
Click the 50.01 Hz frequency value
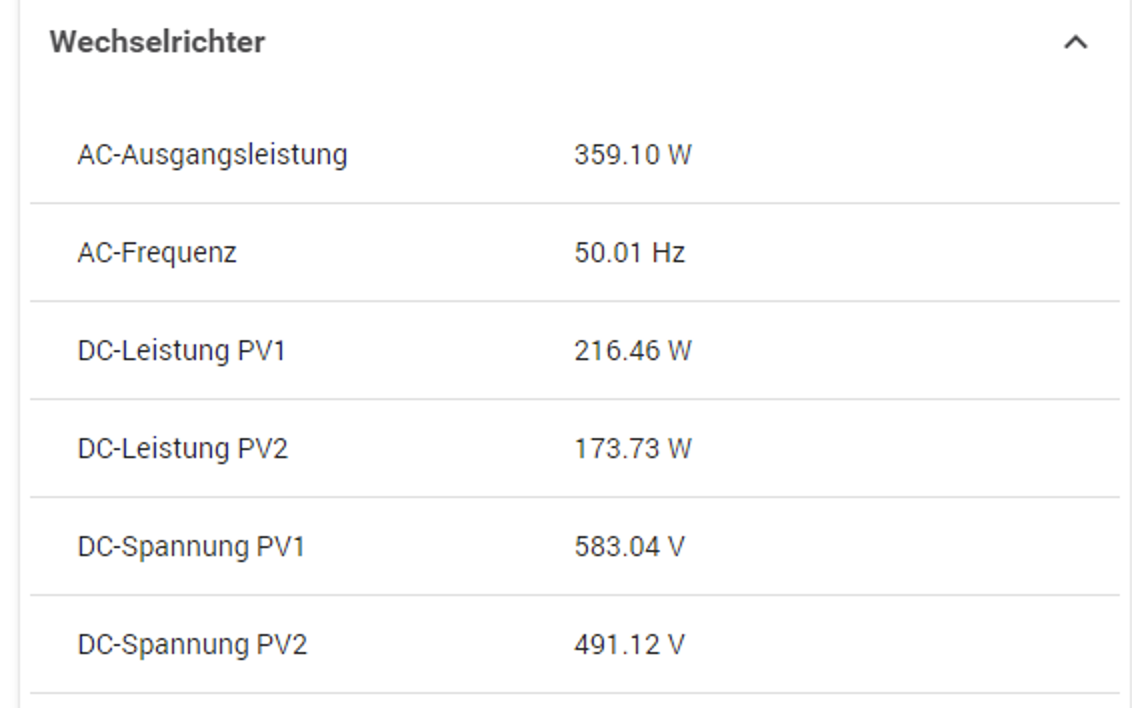[x=630, y=253]
